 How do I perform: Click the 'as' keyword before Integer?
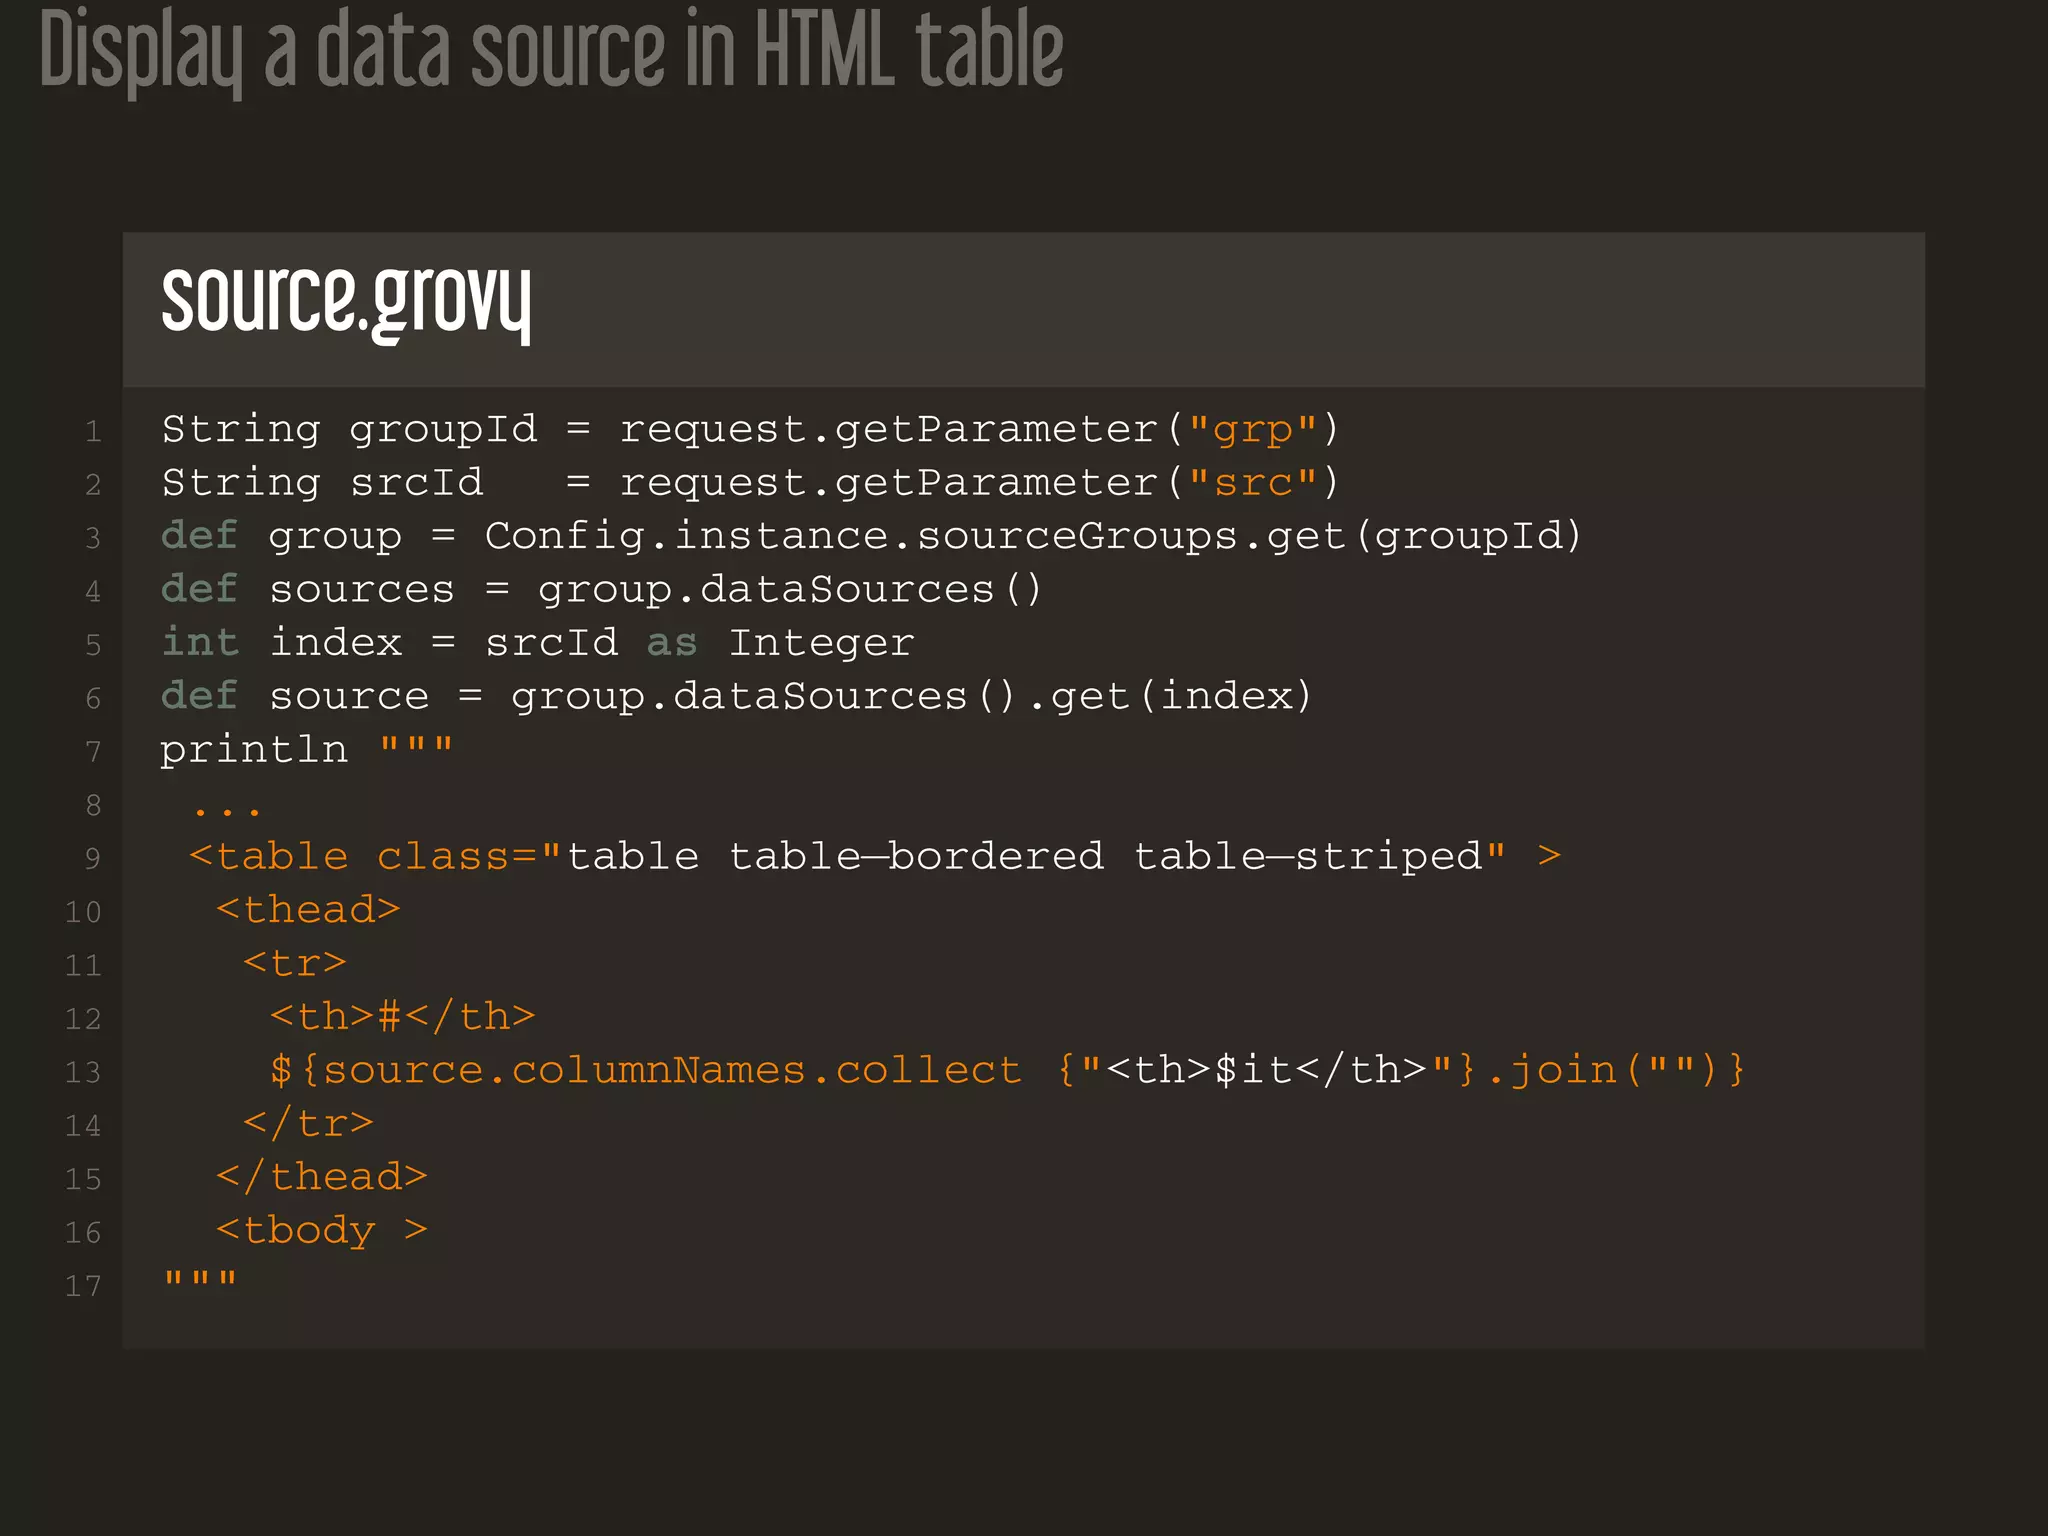coord(671,643)
